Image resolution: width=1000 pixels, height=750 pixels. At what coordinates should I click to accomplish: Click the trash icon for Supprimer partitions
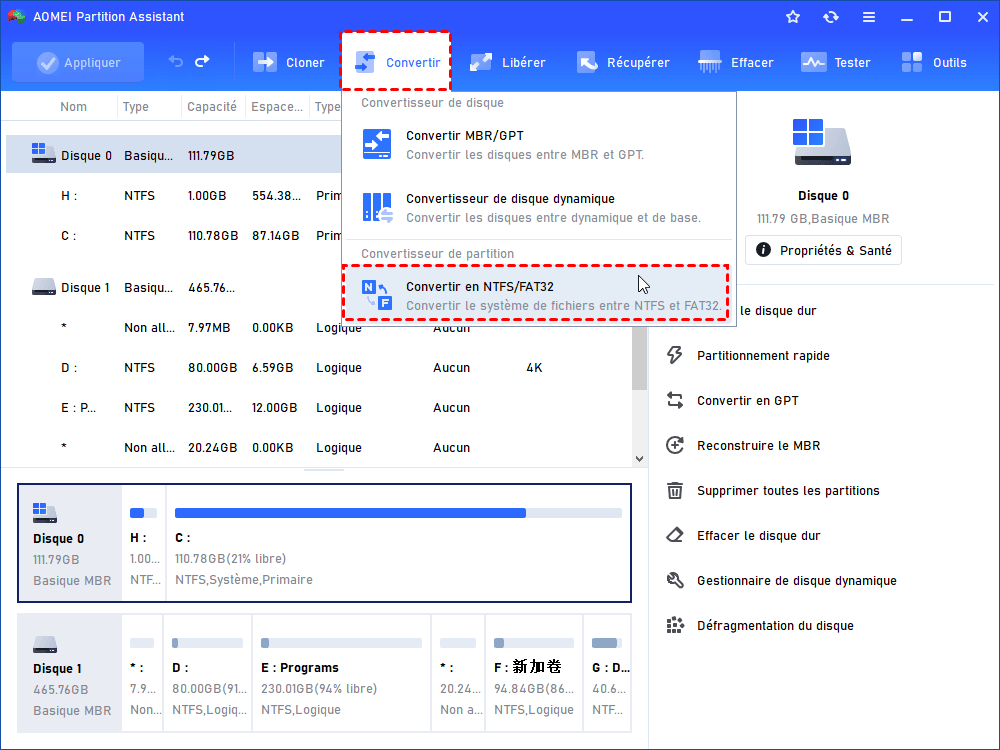(675, 490)
